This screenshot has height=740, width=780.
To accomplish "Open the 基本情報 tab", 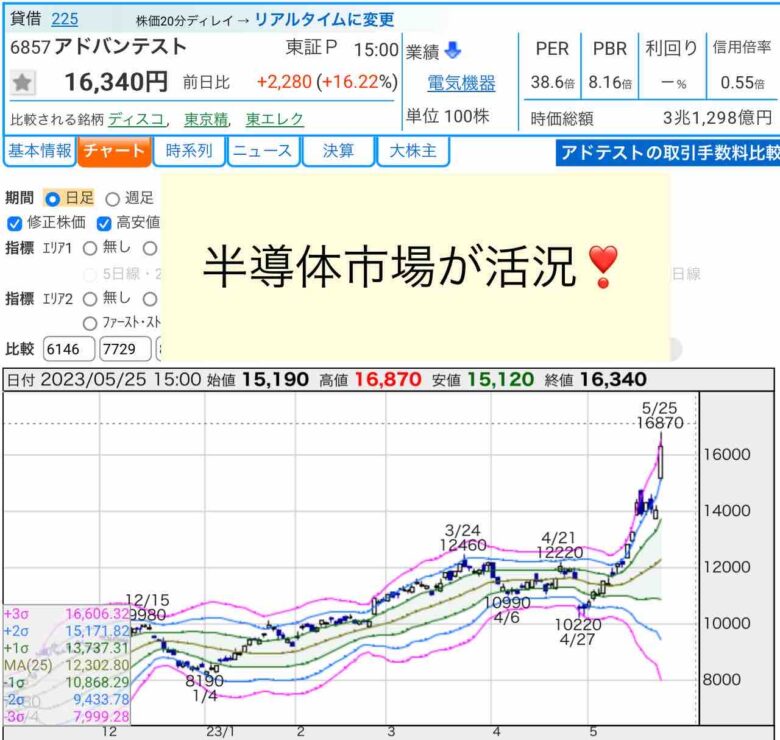I will pos(40,151).
